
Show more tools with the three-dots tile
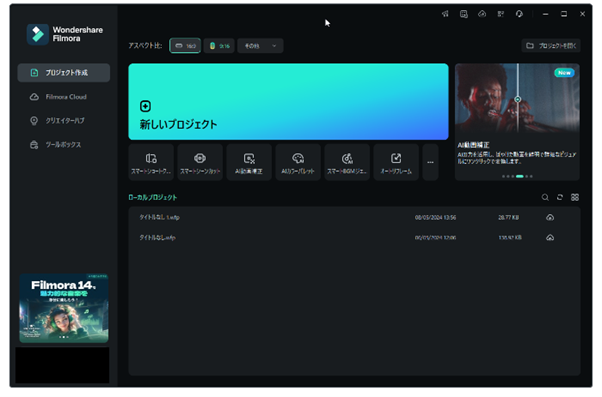(x=430, y=162)
